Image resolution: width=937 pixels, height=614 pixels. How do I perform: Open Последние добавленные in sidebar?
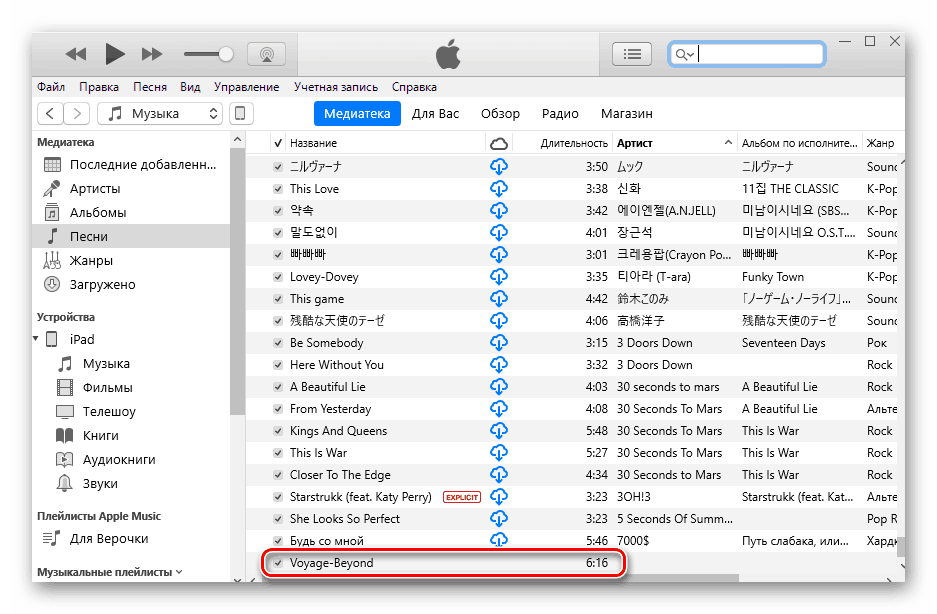[130, 164]
